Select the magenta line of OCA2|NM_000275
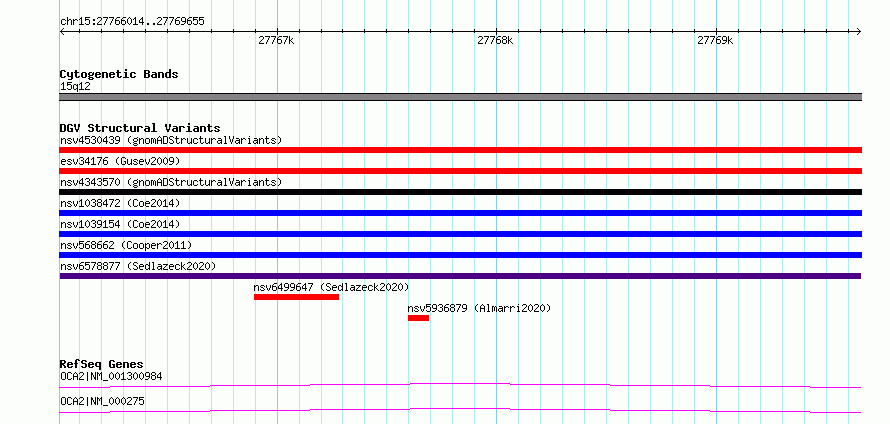This screenshot has width=890, height=424. [460, 410]
